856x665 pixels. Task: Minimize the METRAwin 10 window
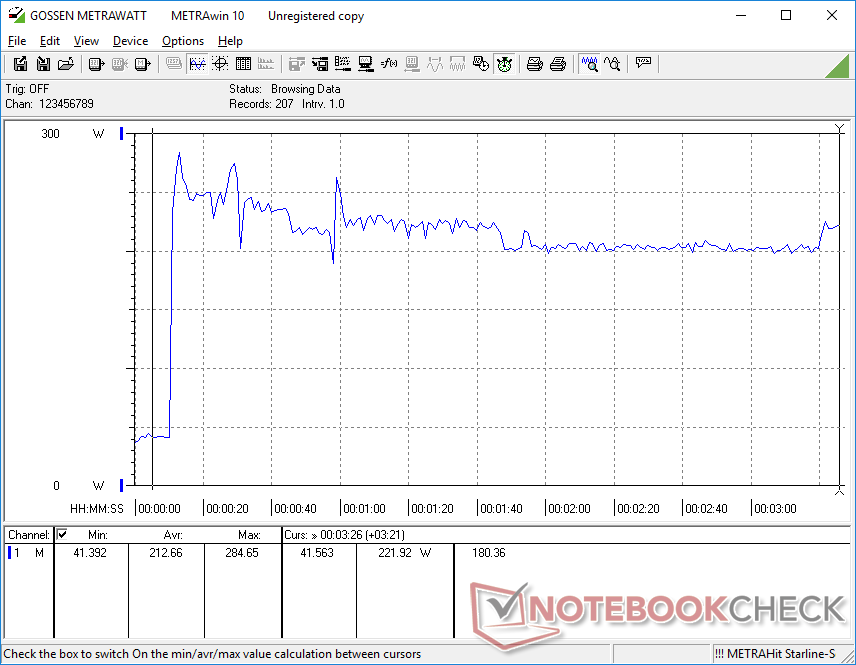pos(741,15)
